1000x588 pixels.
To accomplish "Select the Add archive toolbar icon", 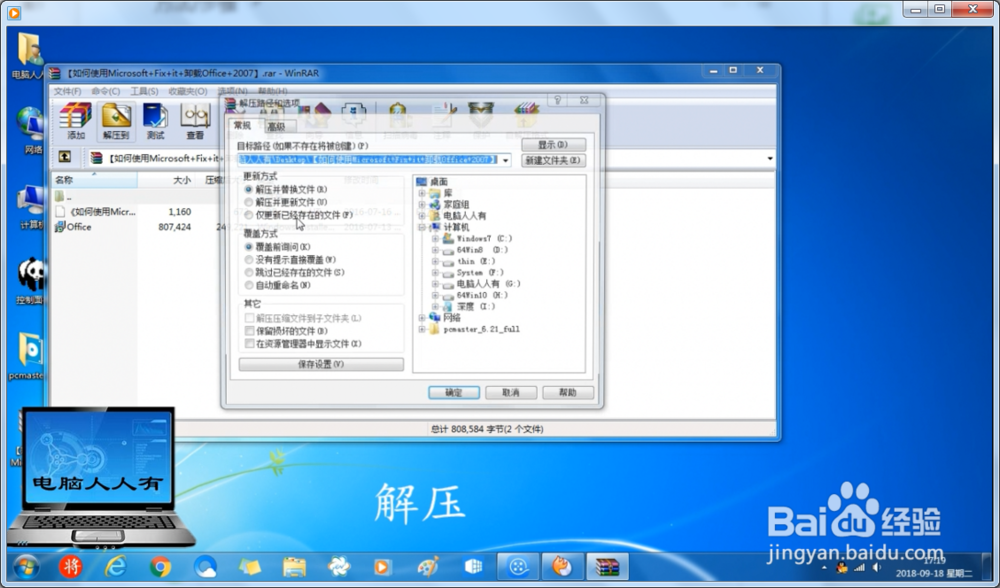I will 75,119.
